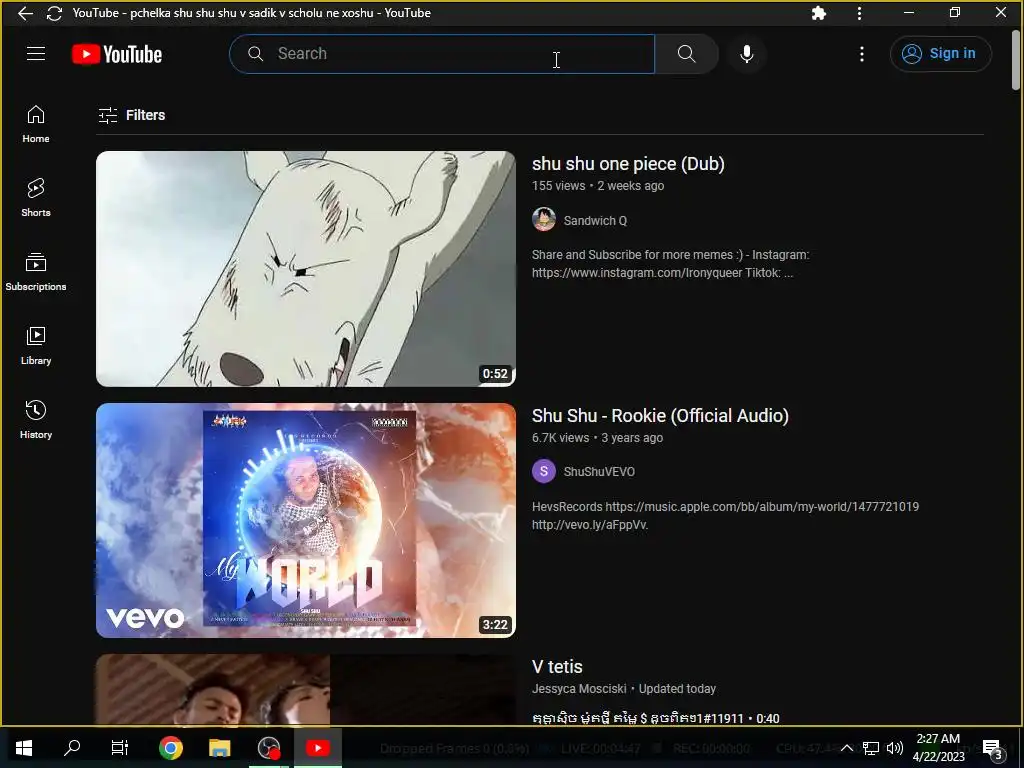
Task: Open the volume tray icon
Action: pos(895,748)
